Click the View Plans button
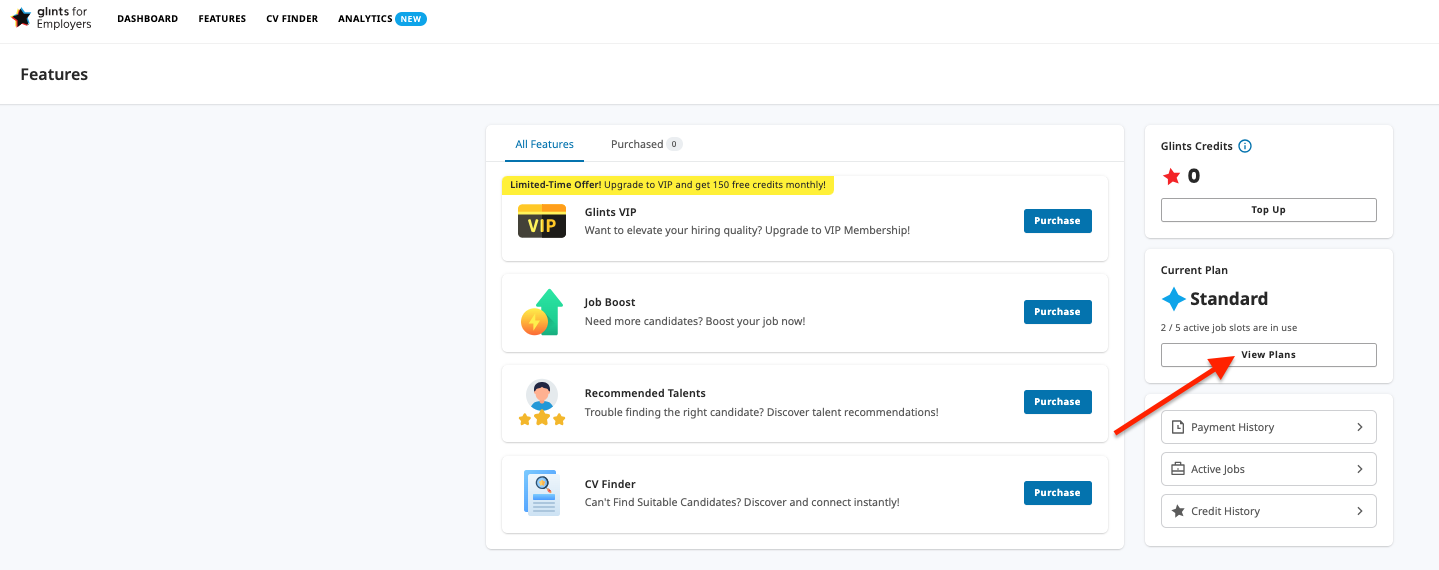Viewport: 1439px width, 570px height. 1268,355
